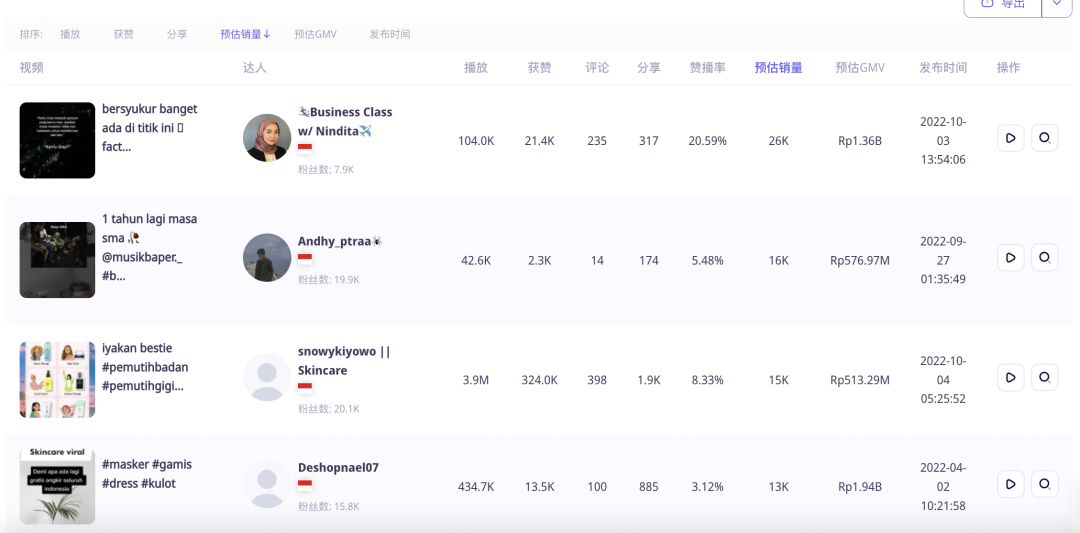Open the Skincare viral video thumbnail
Viewport: 1080px width, 533px height.
click(57, 486)
